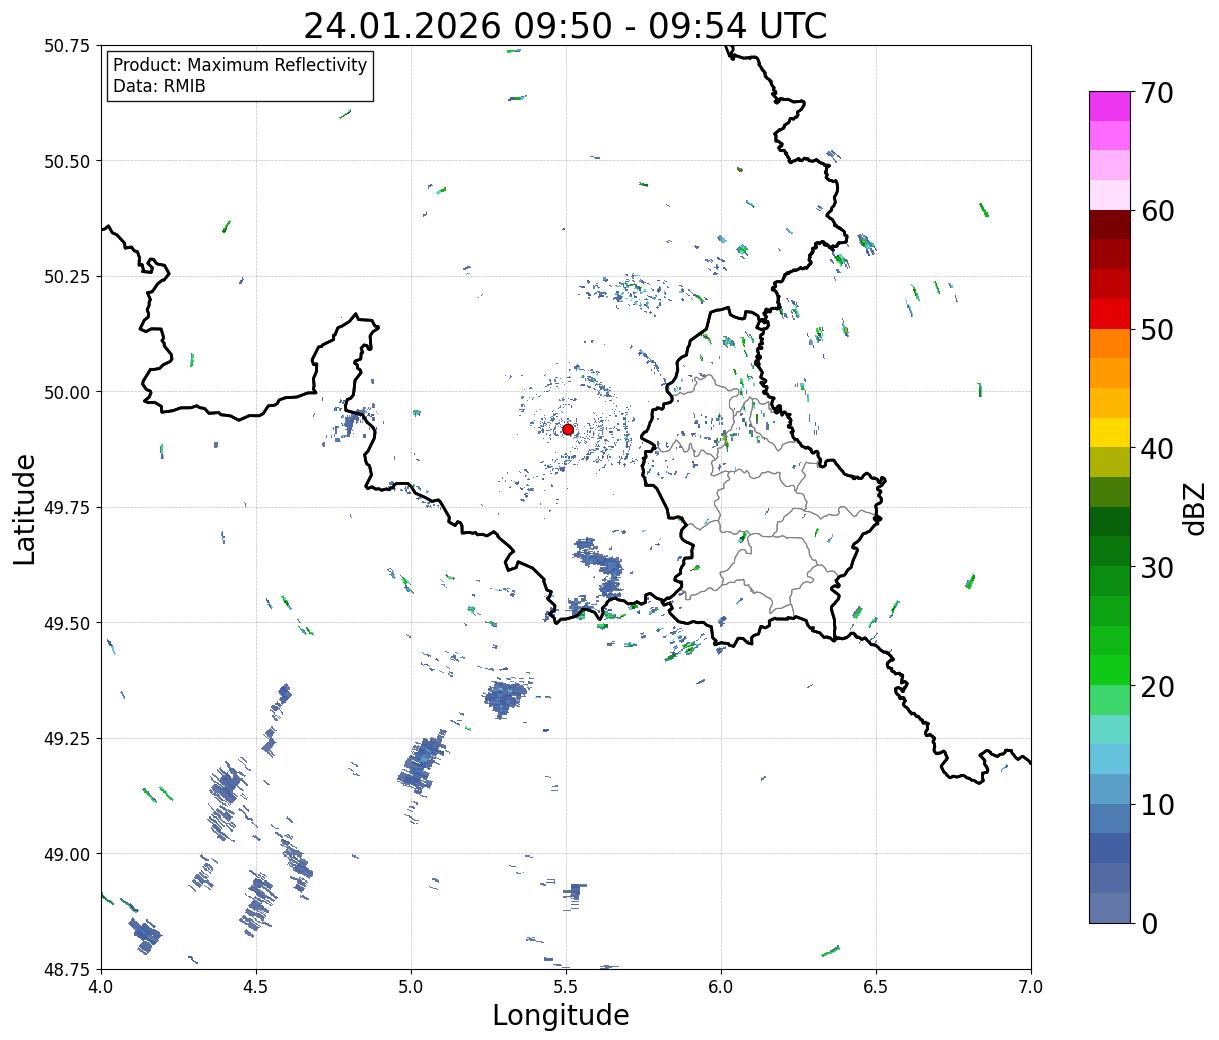Click the longitude tick label 4.5
1219x1040 pixels.
pos(256,987)
